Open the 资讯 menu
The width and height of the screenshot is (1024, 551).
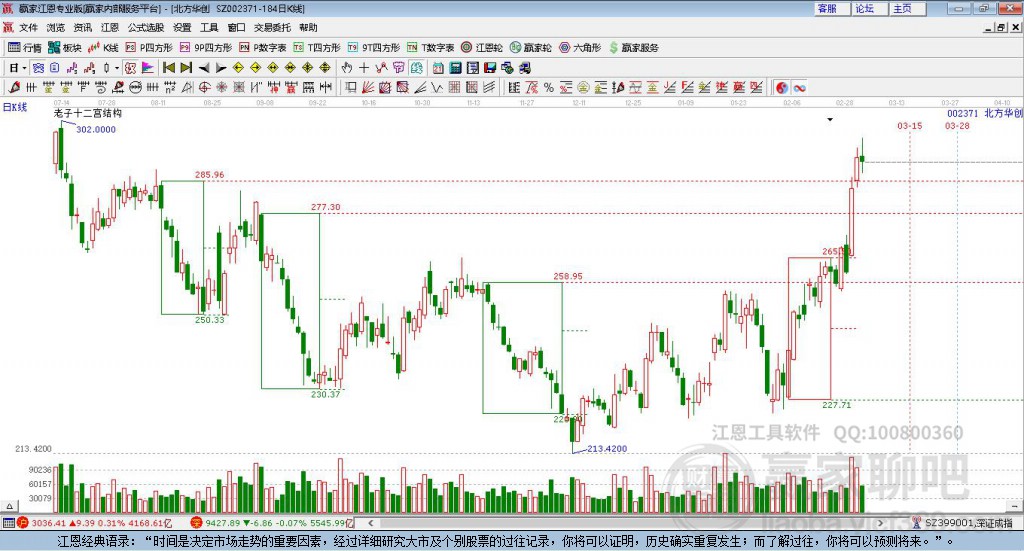tap(83, 27)
